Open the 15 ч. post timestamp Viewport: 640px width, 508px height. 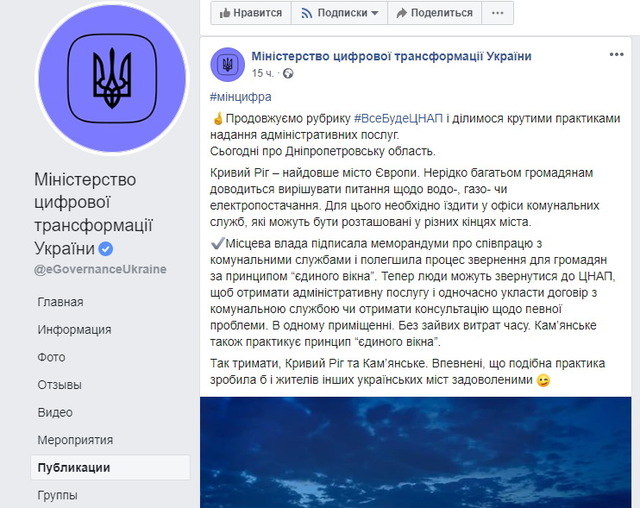click(262, 73)
